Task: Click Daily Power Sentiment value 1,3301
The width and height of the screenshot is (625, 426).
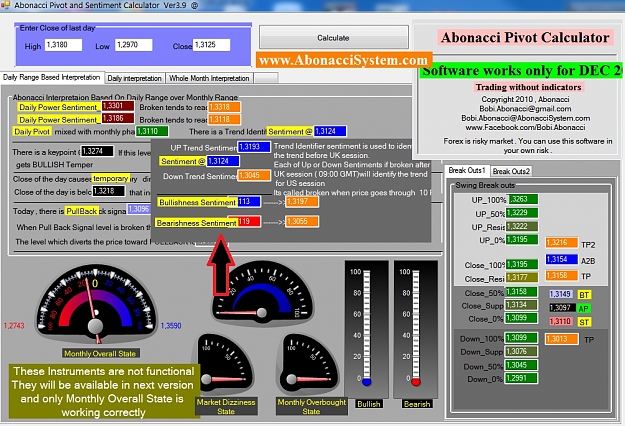Action: tap(118, 106)
